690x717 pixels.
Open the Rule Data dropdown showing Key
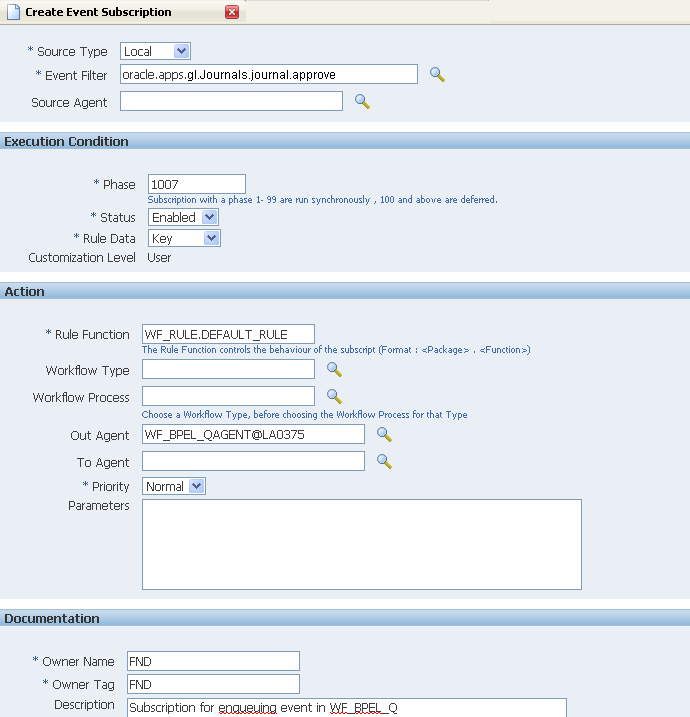(184, 238)
